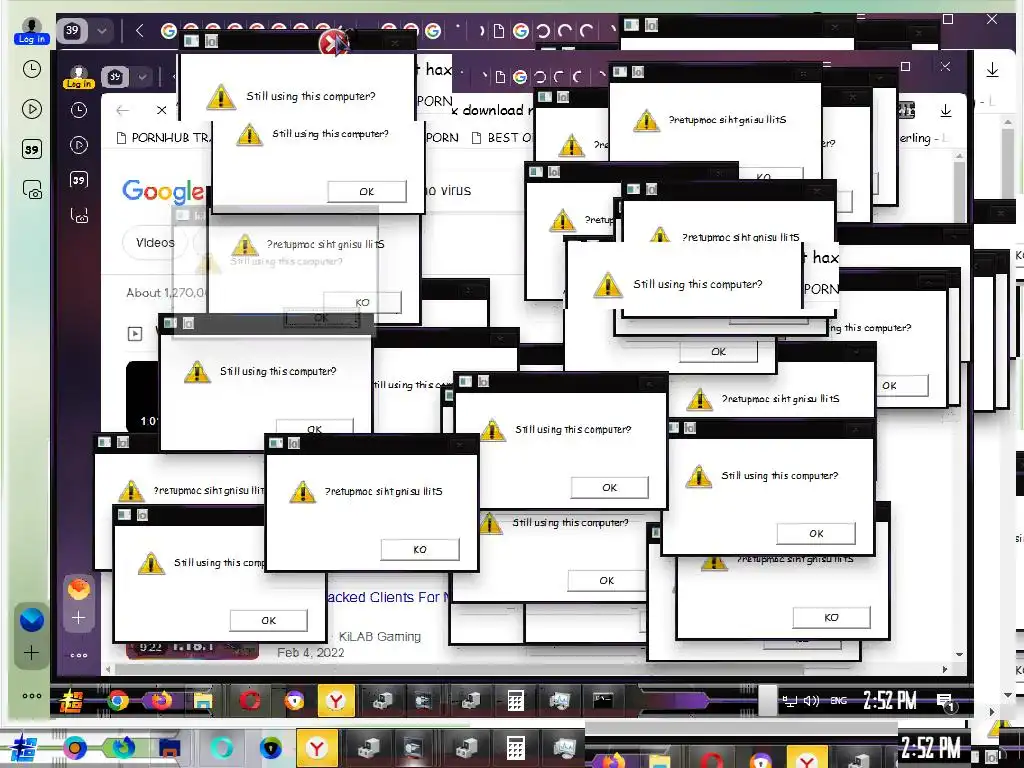Click KO in mirrored dialog above 'acked Clients' link

pyautogui.click(x=420, y=549)
